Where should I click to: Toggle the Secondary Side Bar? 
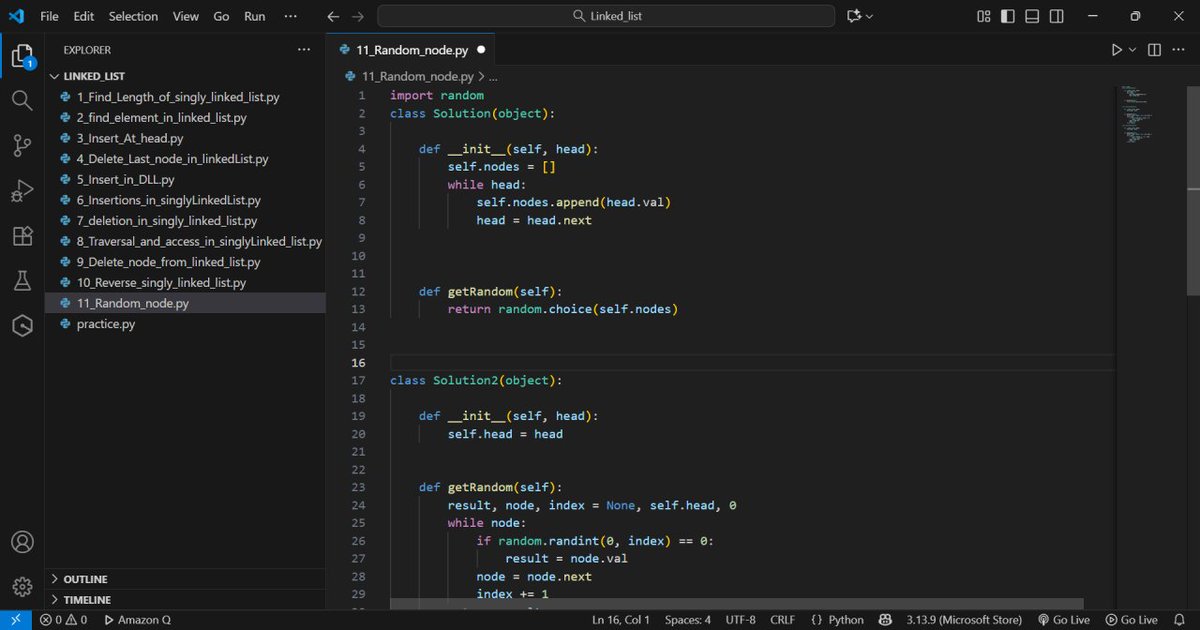pos(1056,16)
